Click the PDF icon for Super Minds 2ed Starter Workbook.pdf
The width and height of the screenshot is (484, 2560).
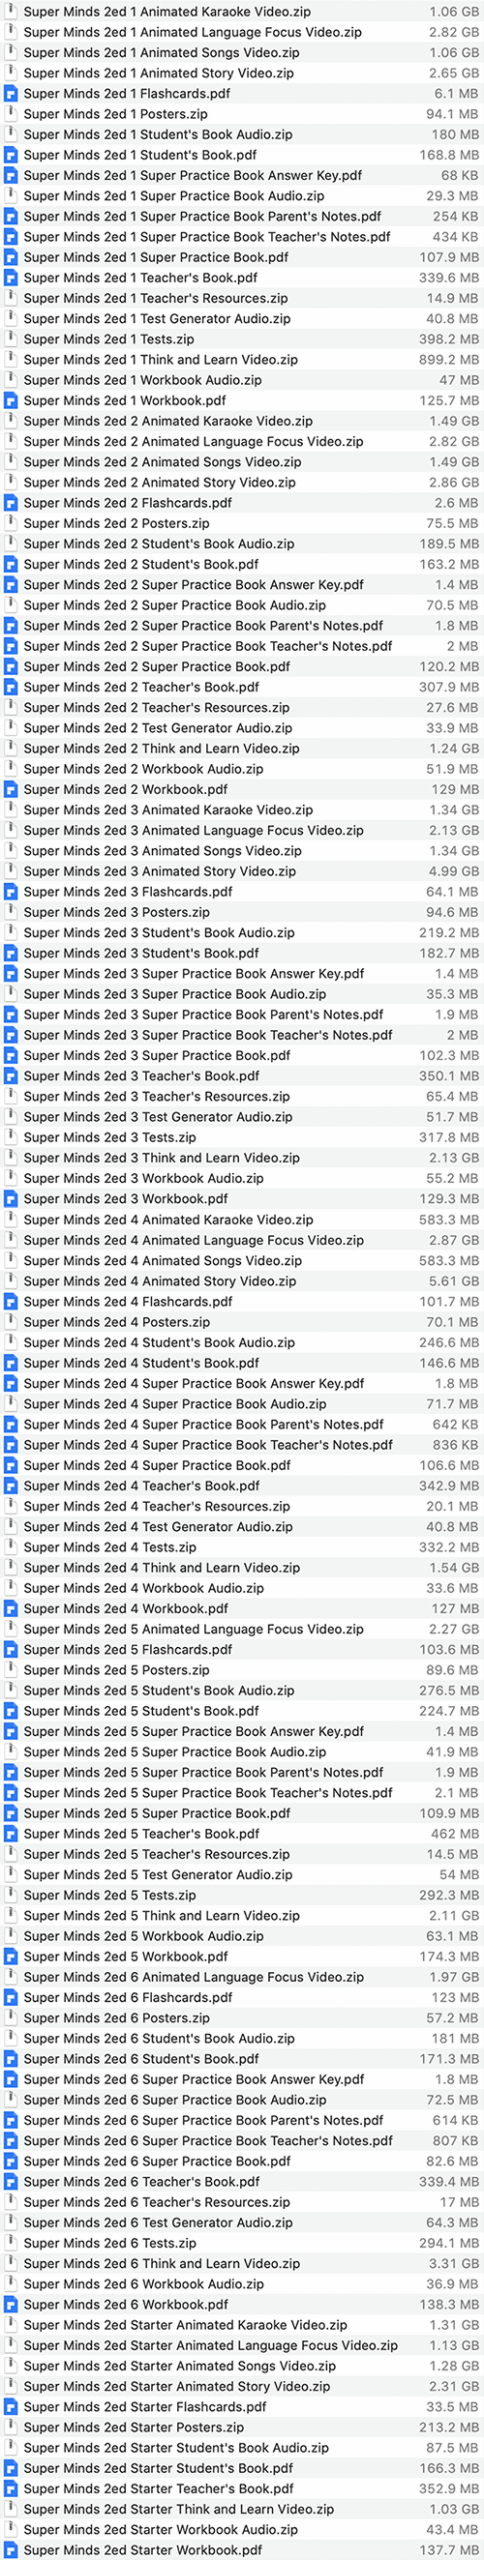pyautogui.click(x=11, y=2550)
